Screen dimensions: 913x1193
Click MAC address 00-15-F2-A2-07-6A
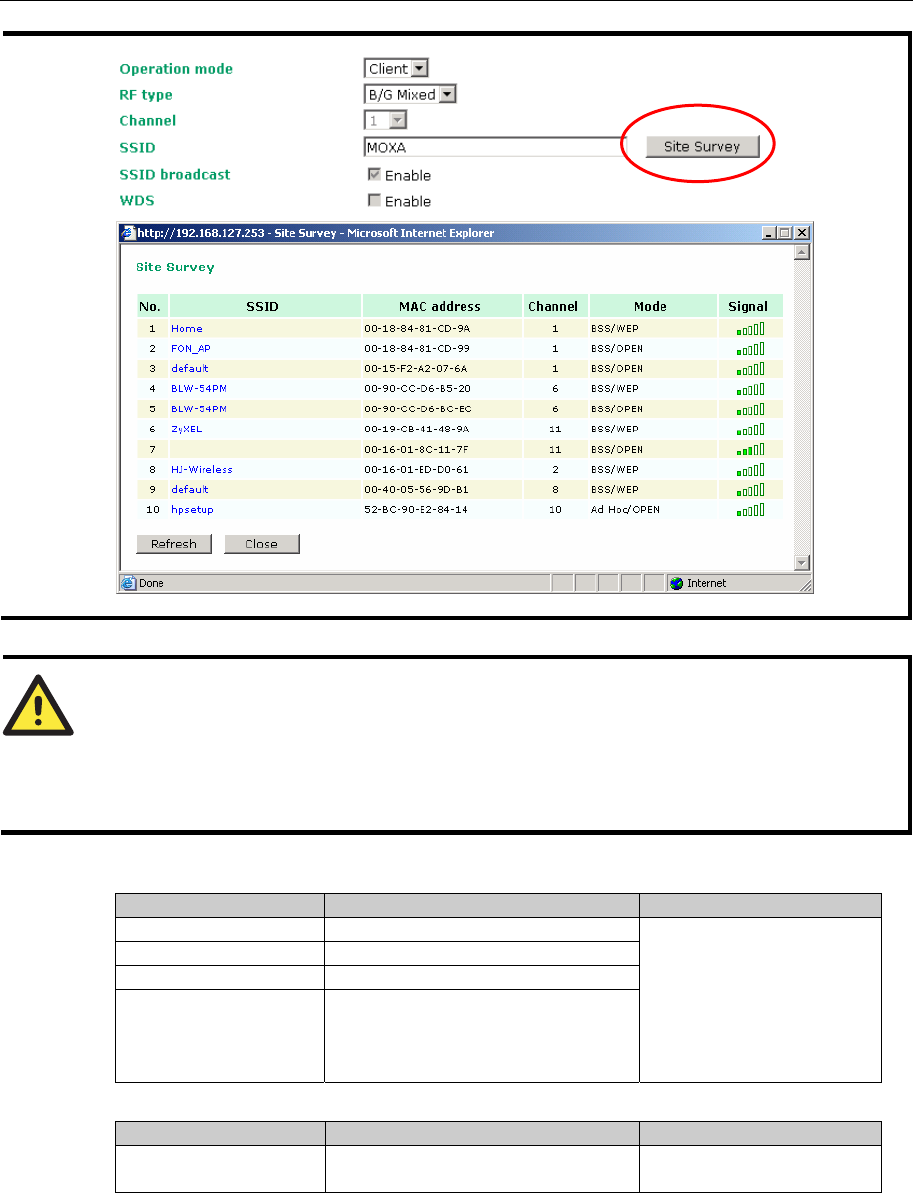(415, 368)
